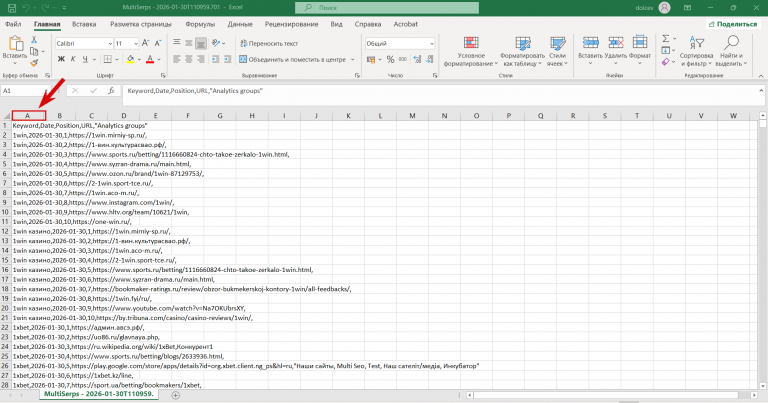768x403 pixels.
Task: Switch to the Рецензирование tab
Action: (x=291, y=24)
